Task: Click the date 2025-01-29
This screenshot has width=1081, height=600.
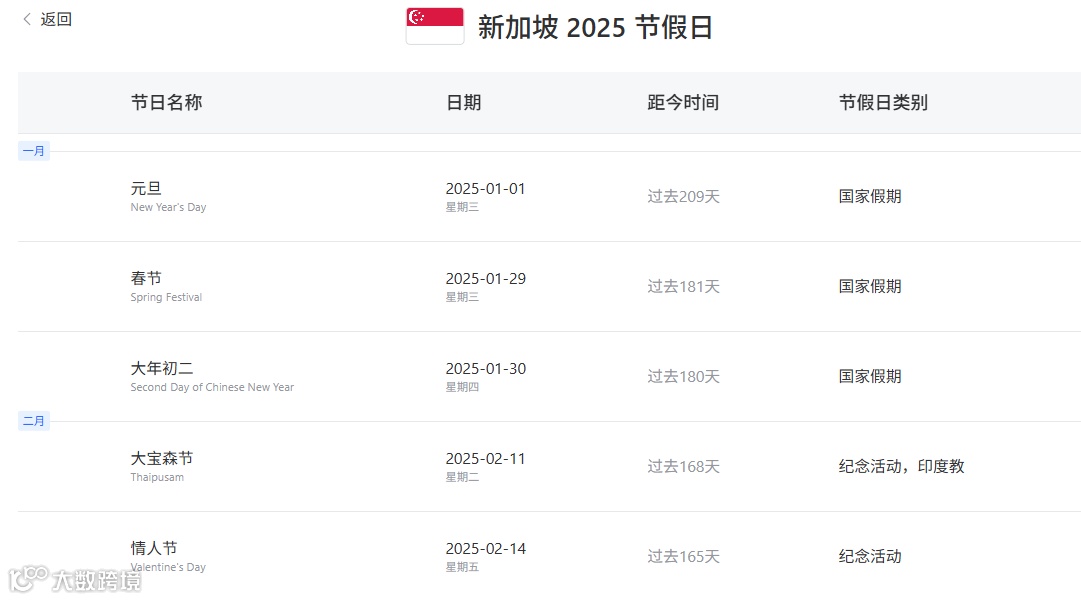Action: [x=485, y=279]
